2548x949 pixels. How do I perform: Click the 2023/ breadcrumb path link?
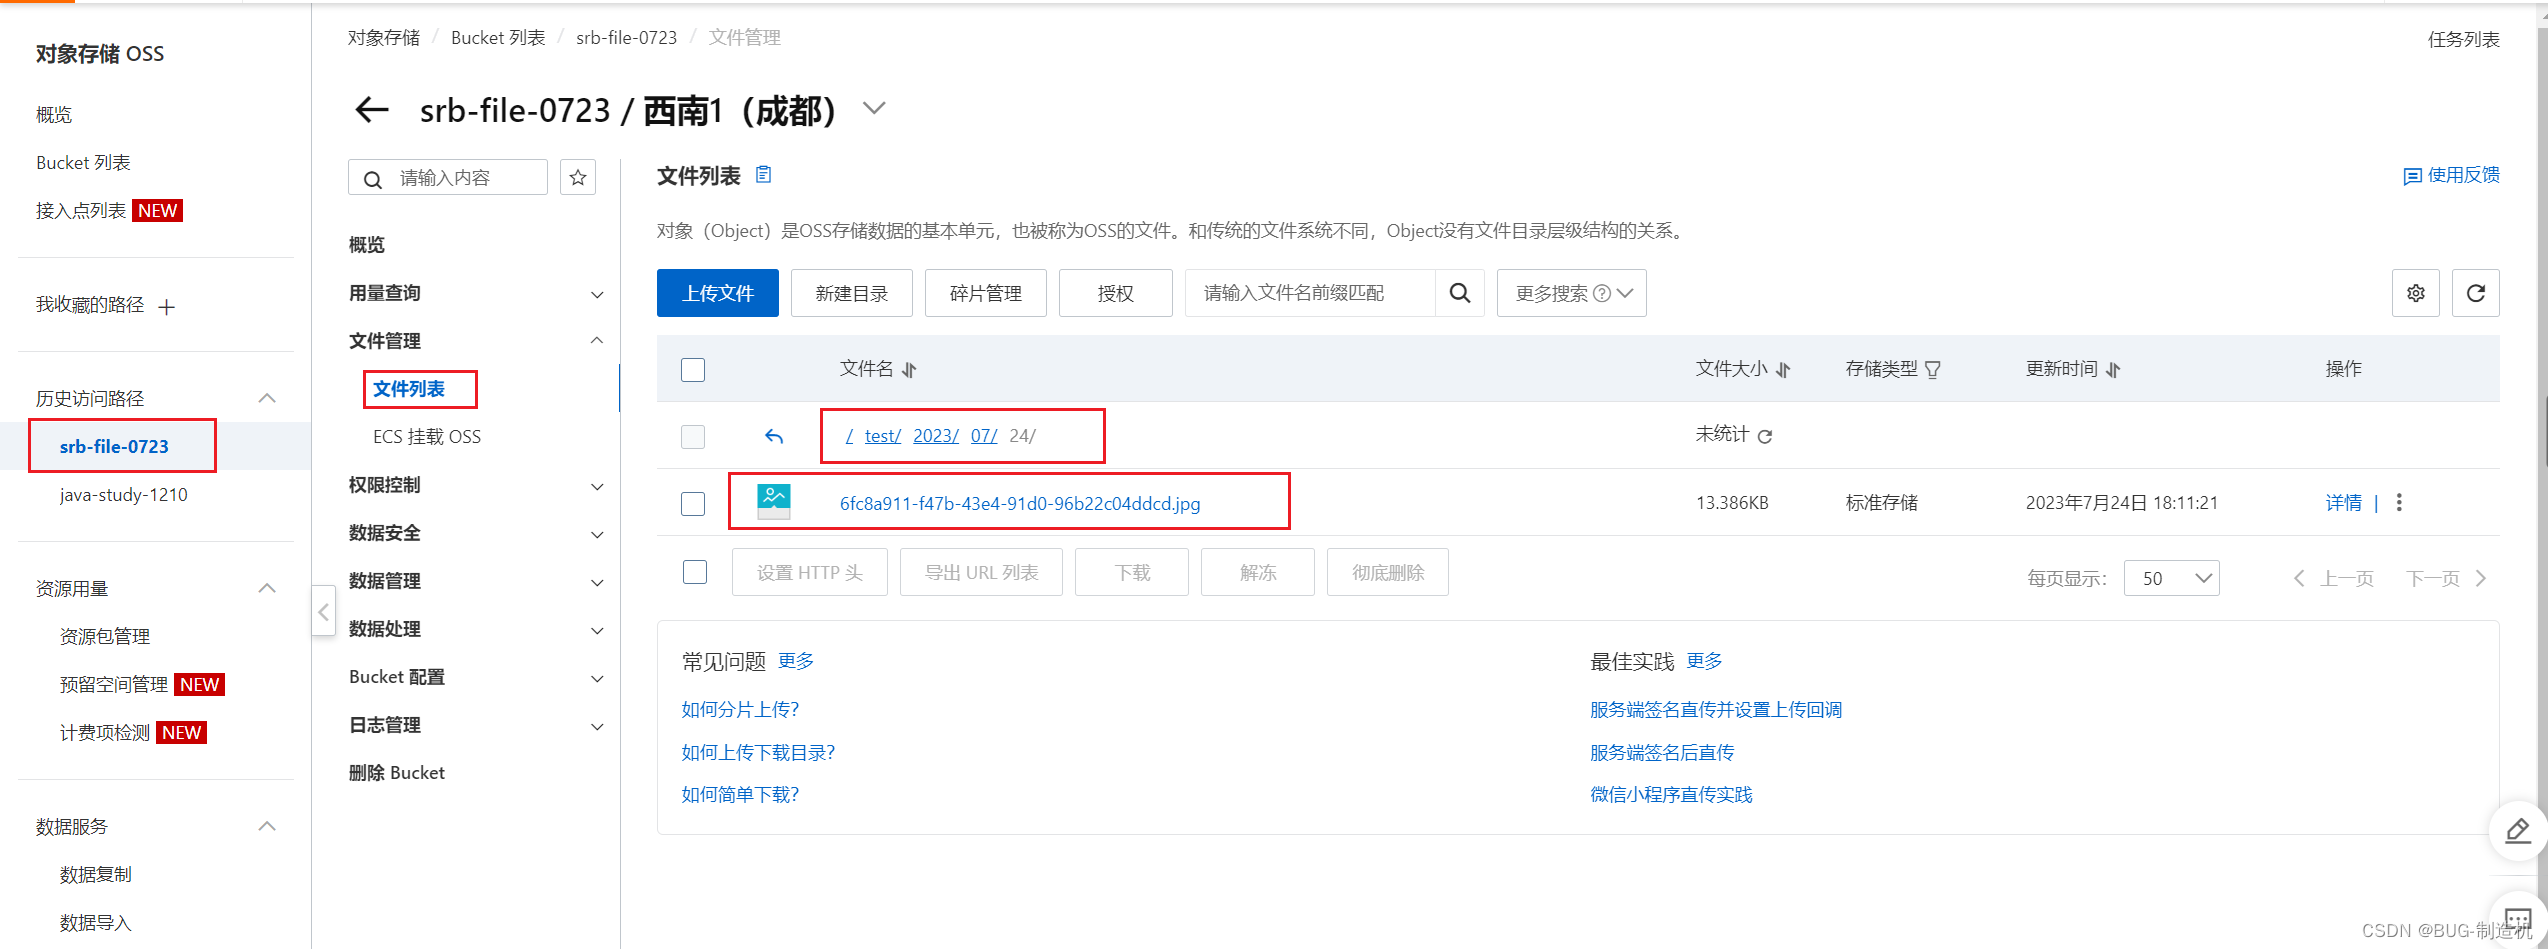pos(936,436)
